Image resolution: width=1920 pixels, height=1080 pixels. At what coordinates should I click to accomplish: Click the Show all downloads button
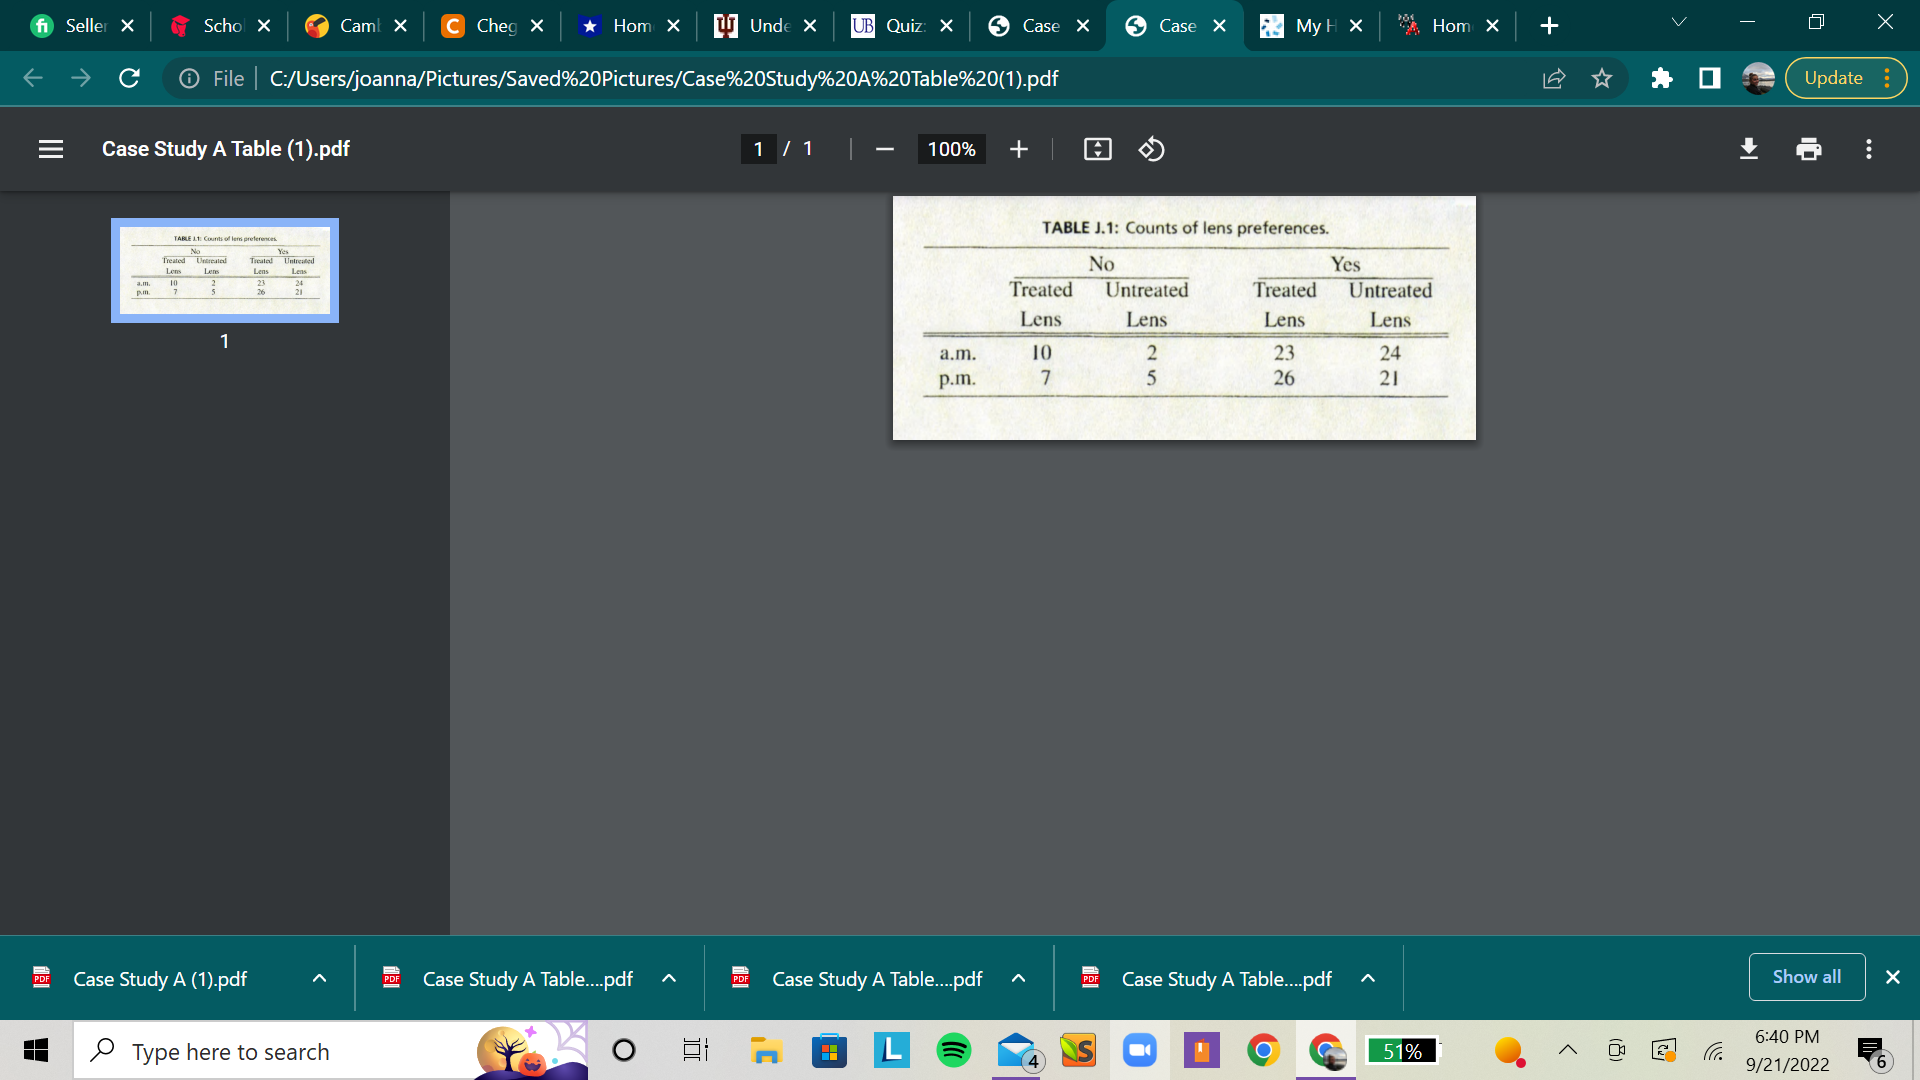coord(1806,977)
